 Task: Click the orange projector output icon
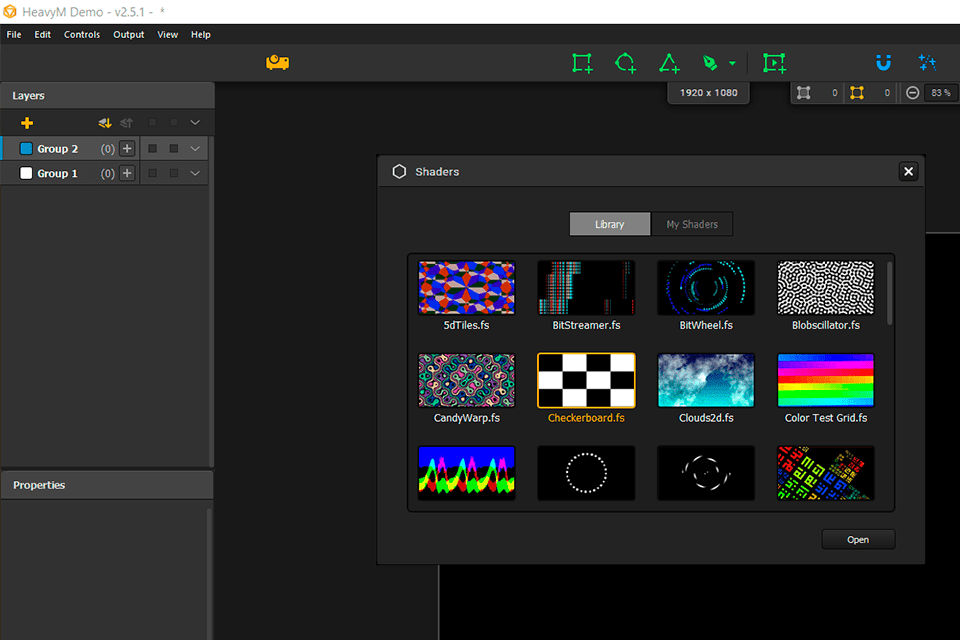tap(277, 63)
